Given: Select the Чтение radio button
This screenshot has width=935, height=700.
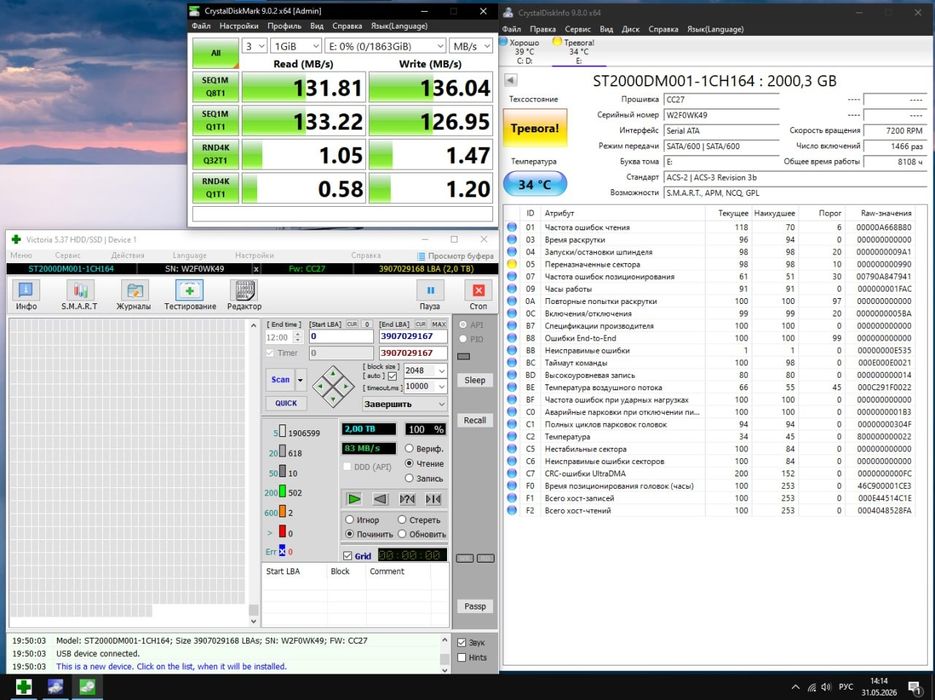Looking at the screenshot, I should pos(409,463).
